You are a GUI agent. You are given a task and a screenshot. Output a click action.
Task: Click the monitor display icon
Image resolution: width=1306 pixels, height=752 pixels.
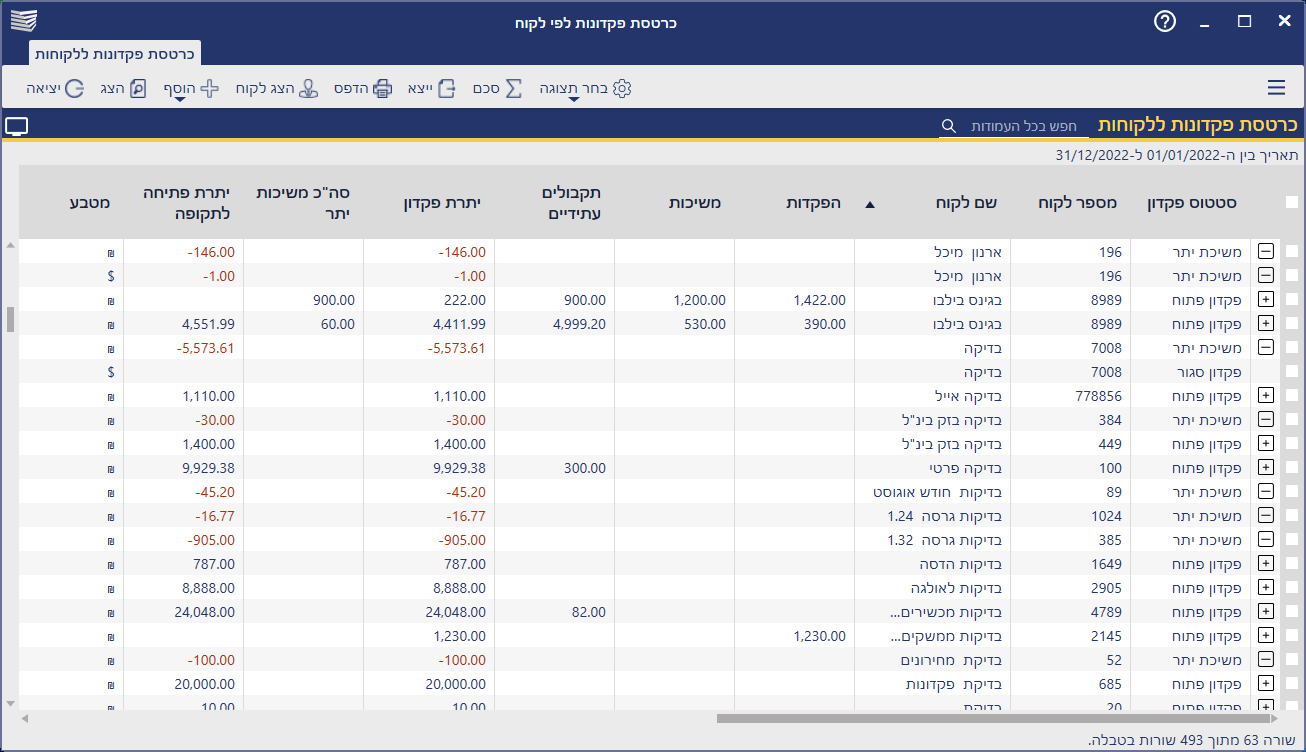(x=17, y=126)
